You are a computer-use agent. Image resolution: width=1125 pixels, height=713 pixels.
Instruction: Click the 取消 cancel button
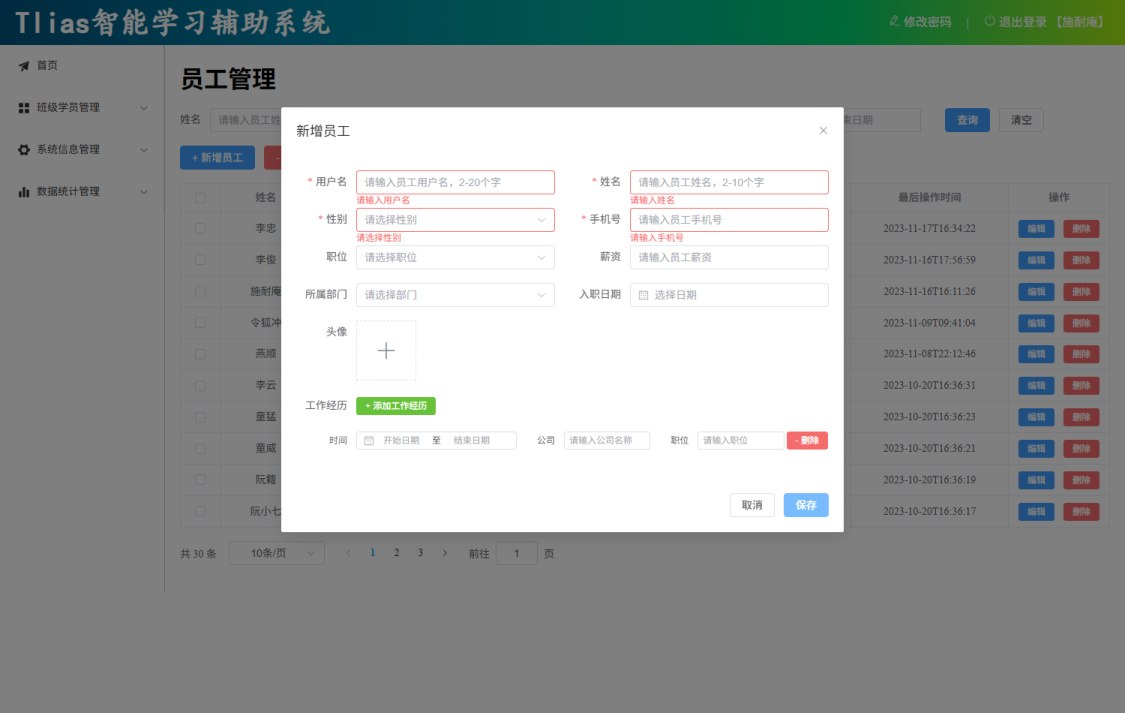coord(752,505)
